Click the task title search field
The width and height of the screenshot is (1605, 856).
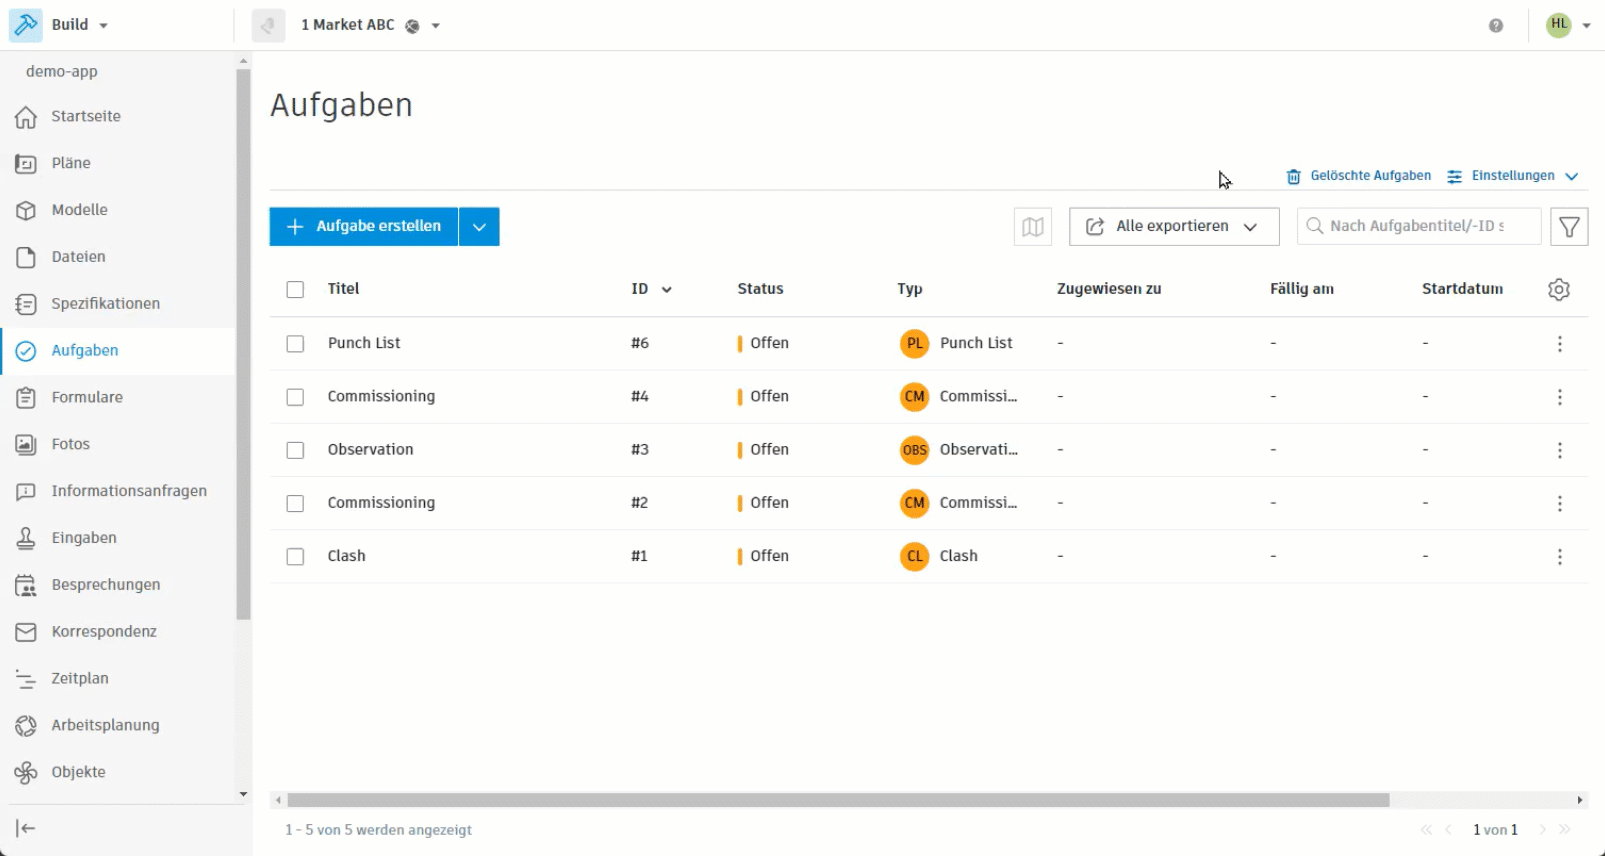pos(1419,227)
